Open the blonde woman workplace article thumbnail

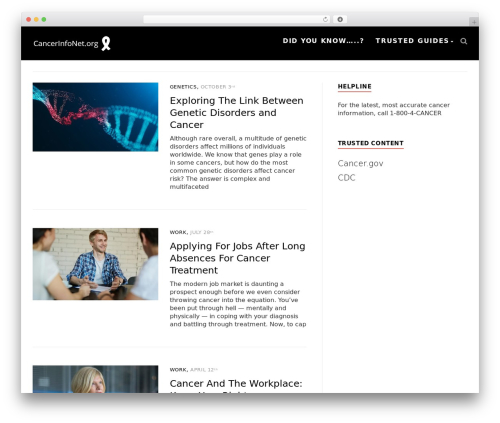click(95, 379)
